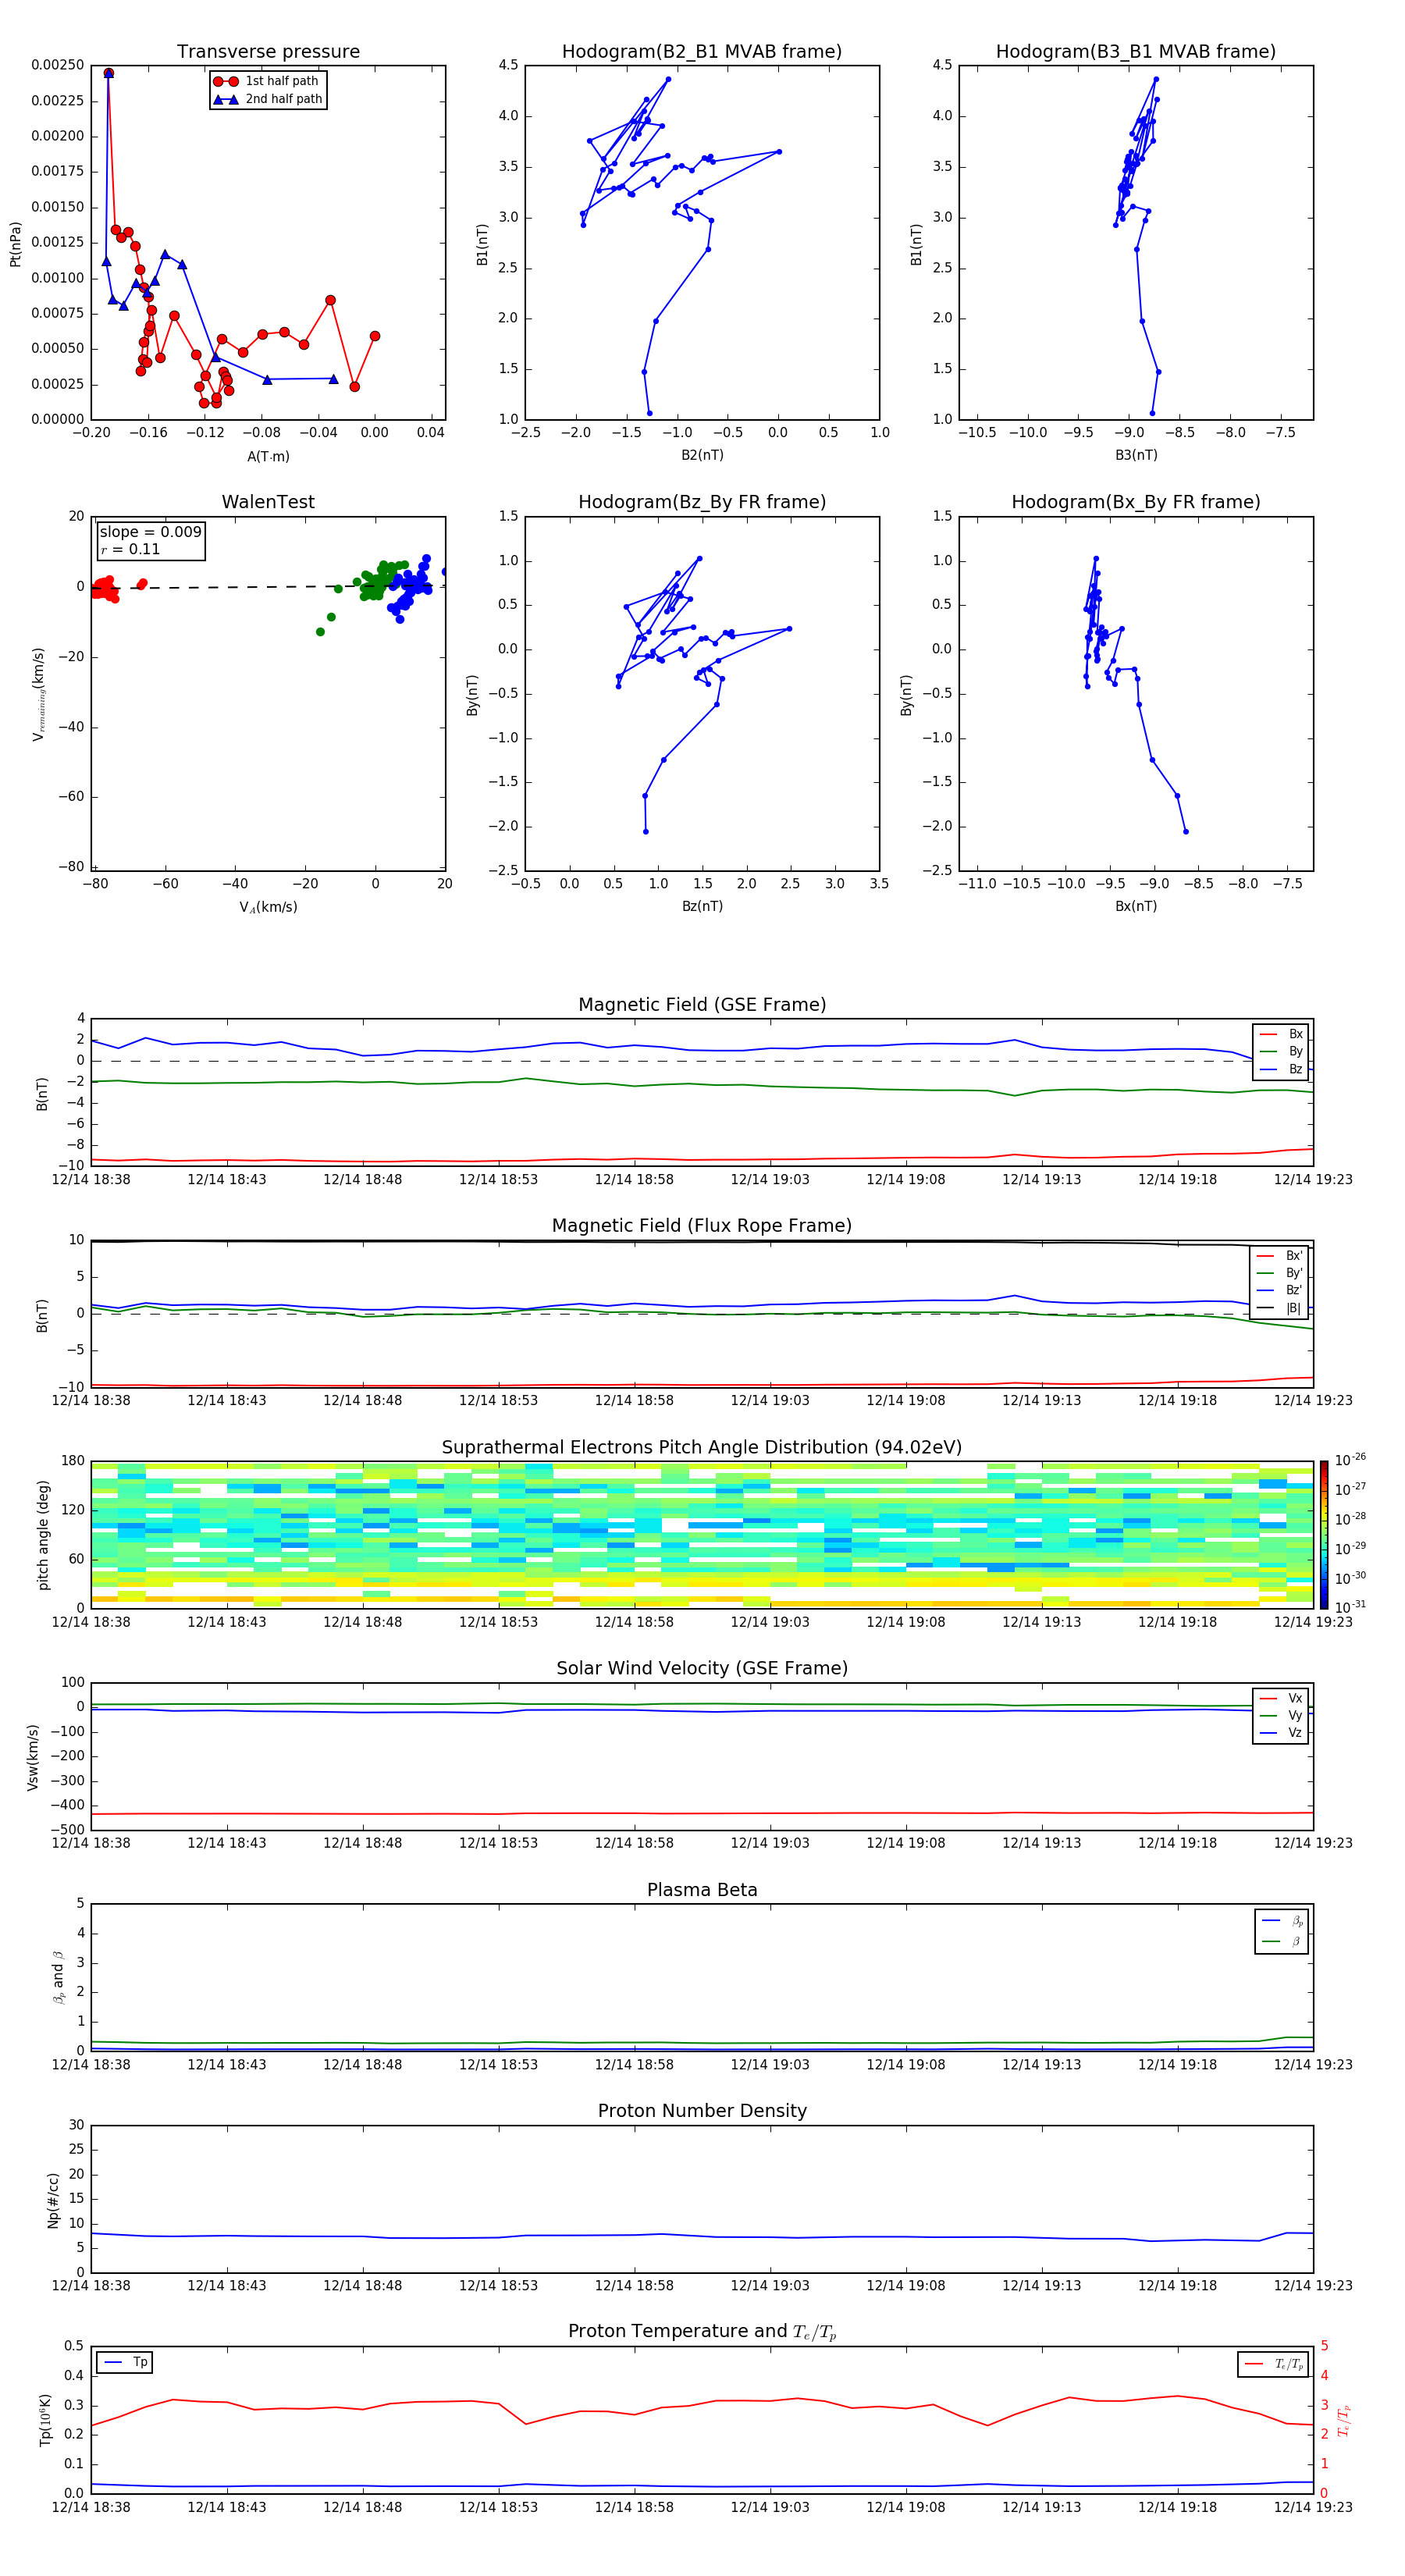Click the 'Bz' entry in GSE magnetic field legend
The height and width of the screenshot is (2576, 1405).
point(1282,1069)
